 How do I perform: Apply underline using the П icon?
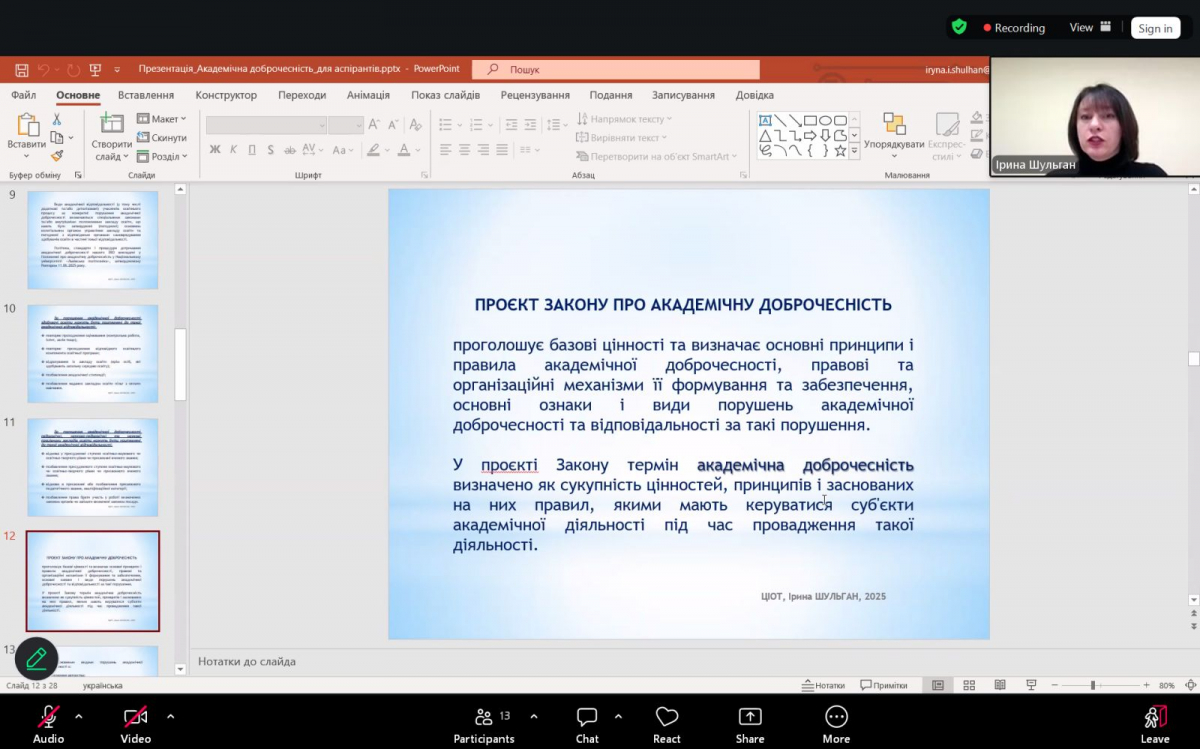click(x=251, y=149)
